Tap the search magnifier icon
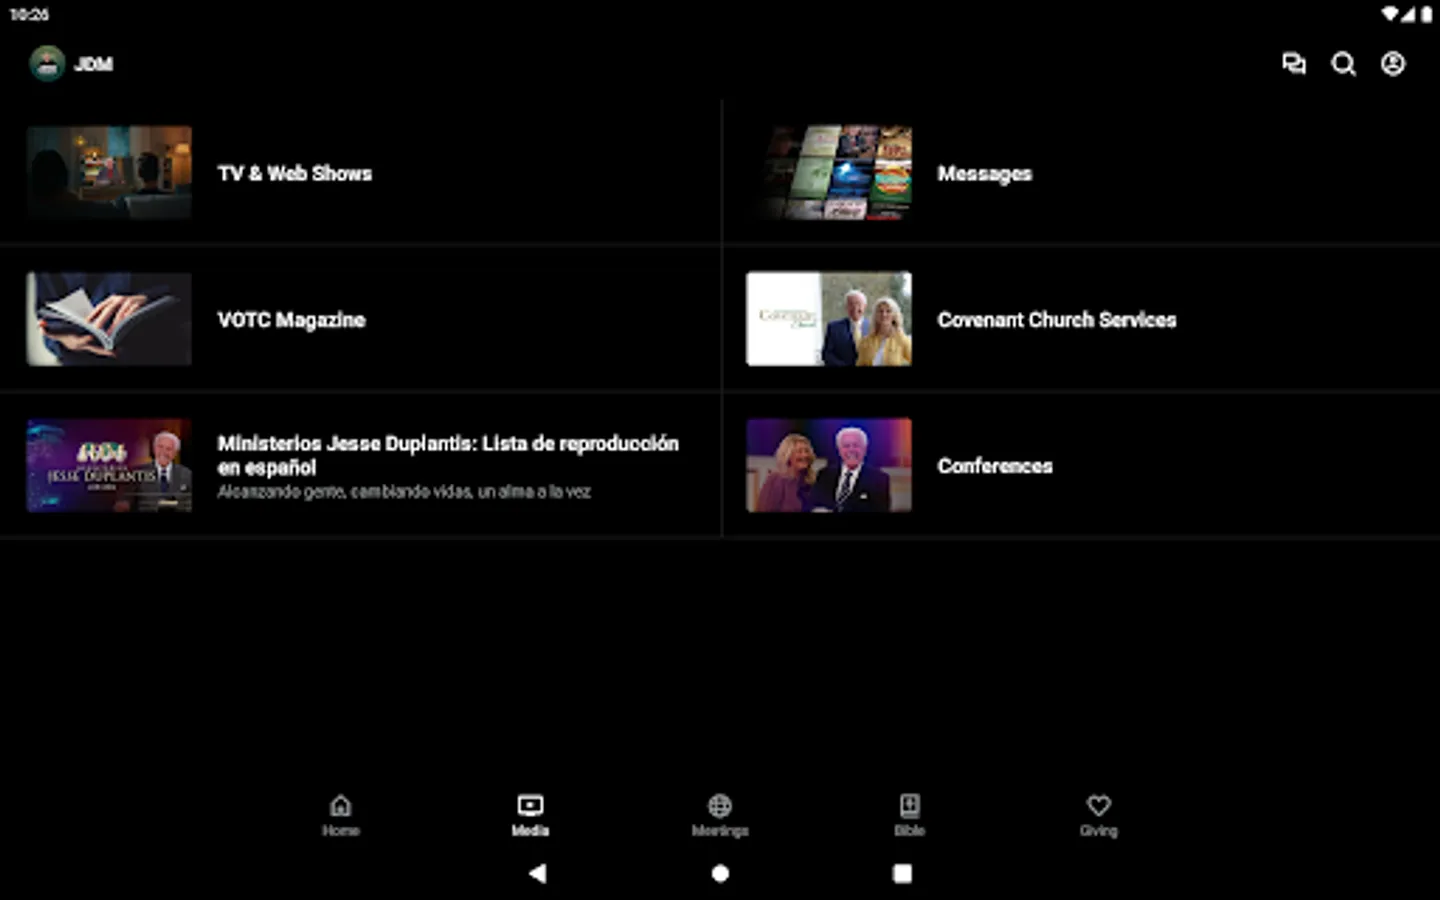This screenshot has height=900, width=1440. [1343, 64]
